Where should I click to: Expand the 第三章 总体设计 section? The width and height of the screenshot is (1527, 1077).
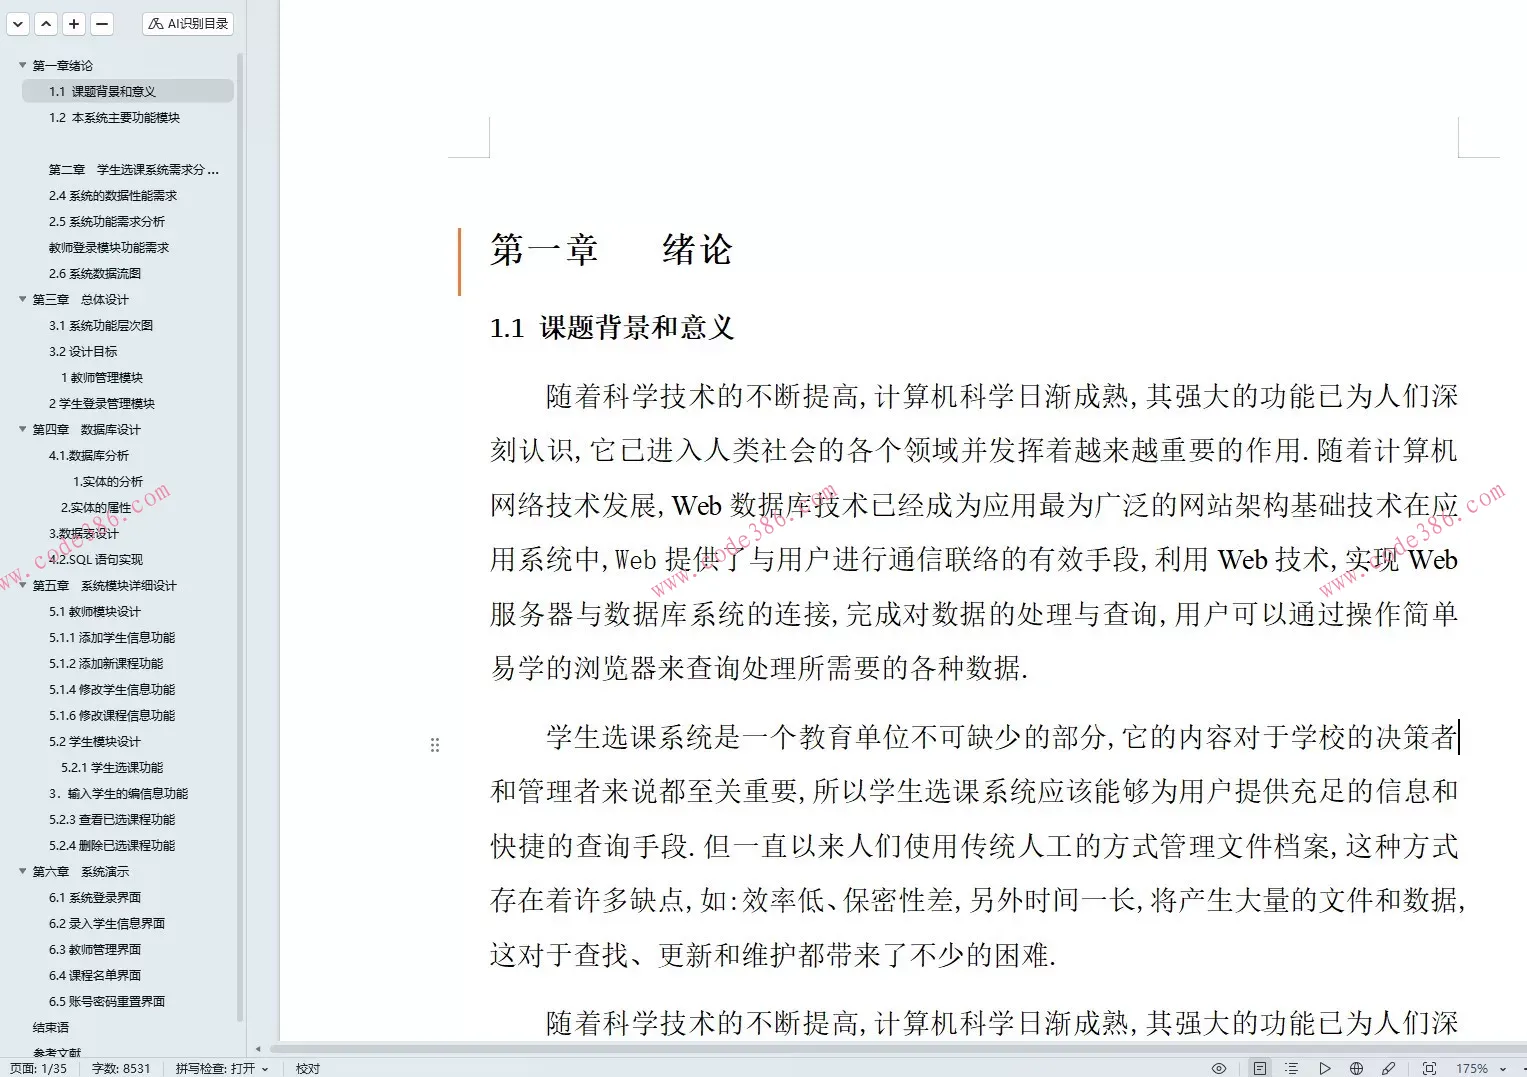click(20, 299)
